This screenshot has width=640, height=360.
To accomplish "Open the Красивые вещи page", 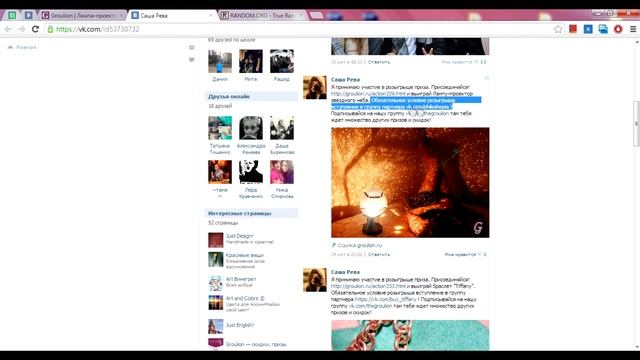I will (244, 255).
